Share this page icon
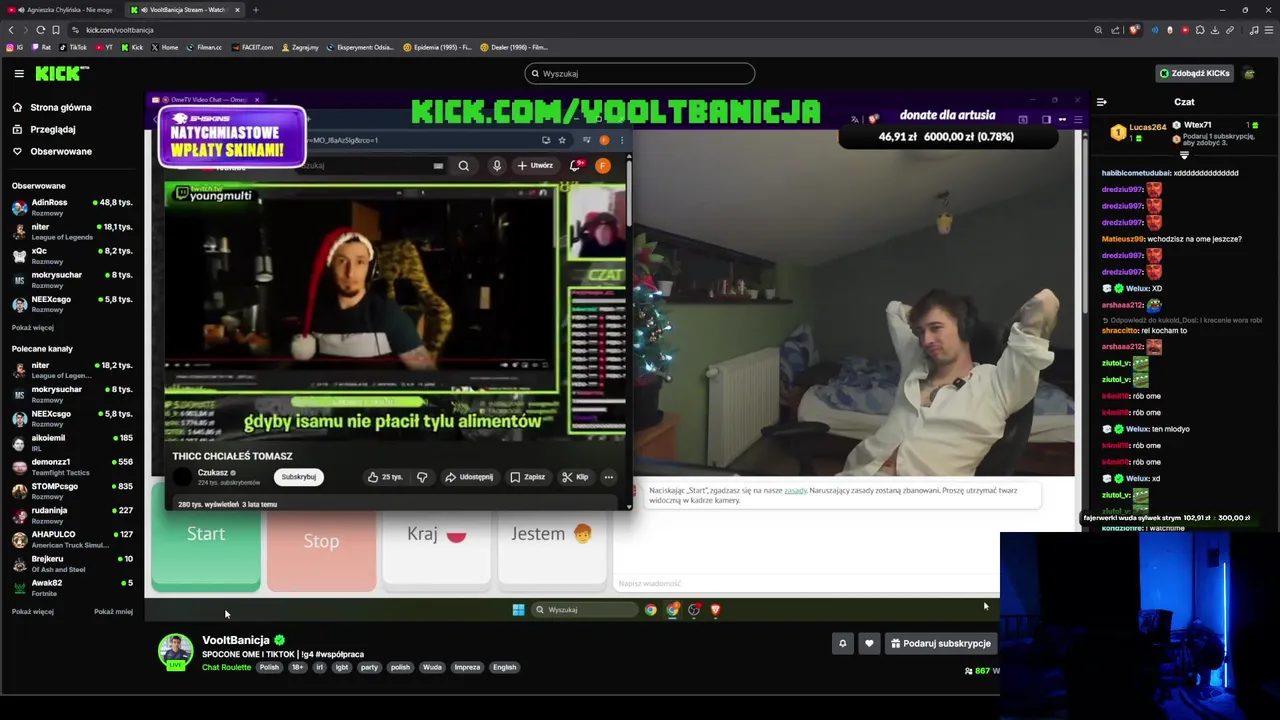This screenshot has height=720, width=1280. pos(1116,30)
